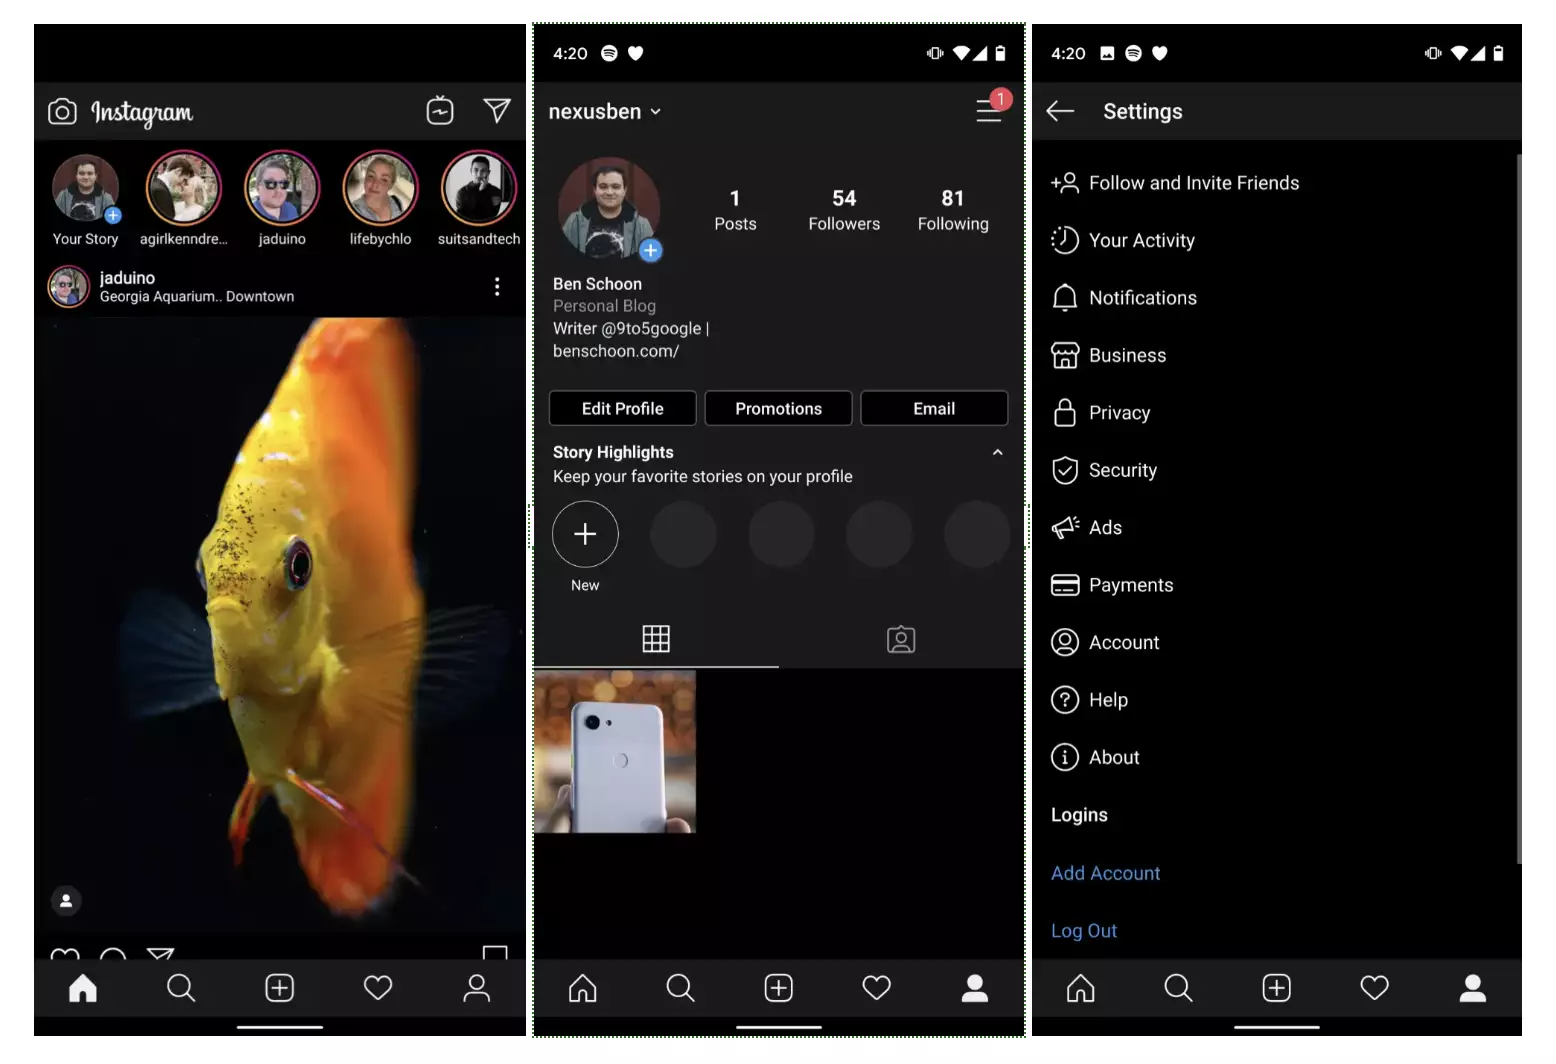The height and width of the screenshot is (1064, 1556).
Task: Tap the Profile icon in Settings screen bottom bar
Action: (1473, 988)
